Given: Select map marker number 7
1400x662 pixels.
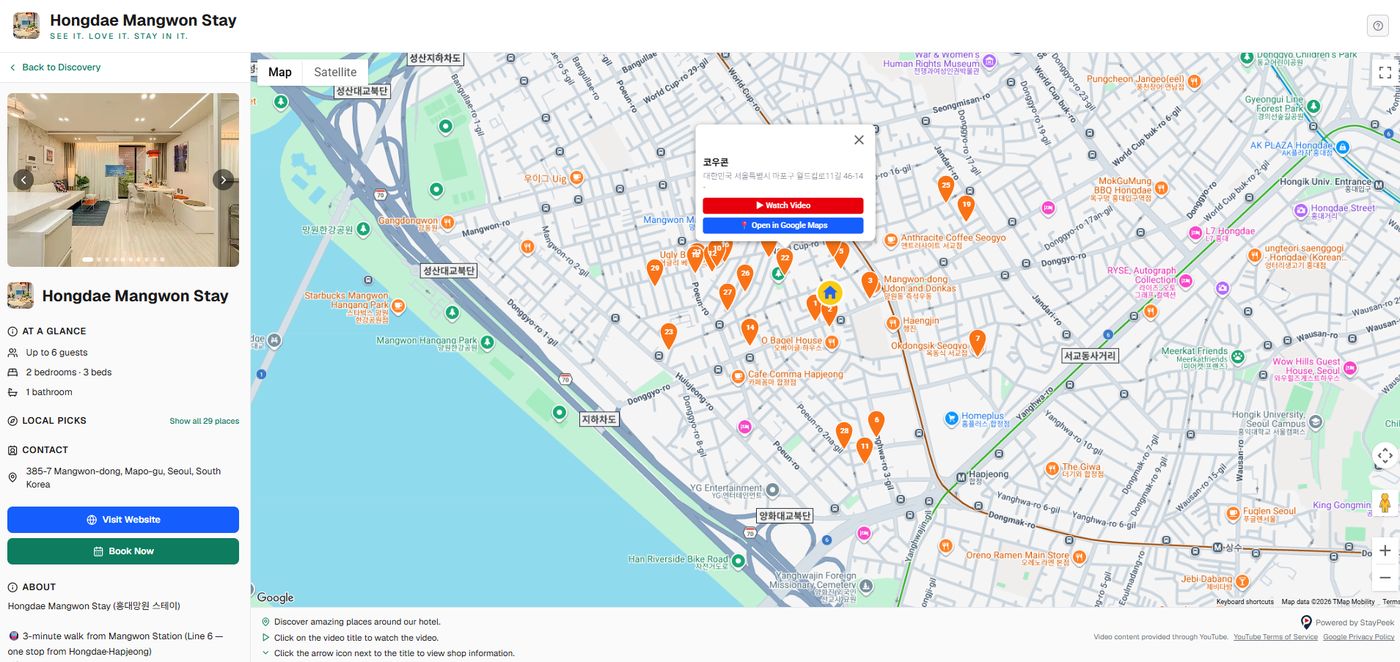Looking at the screenshot, I should coord(977,342).
